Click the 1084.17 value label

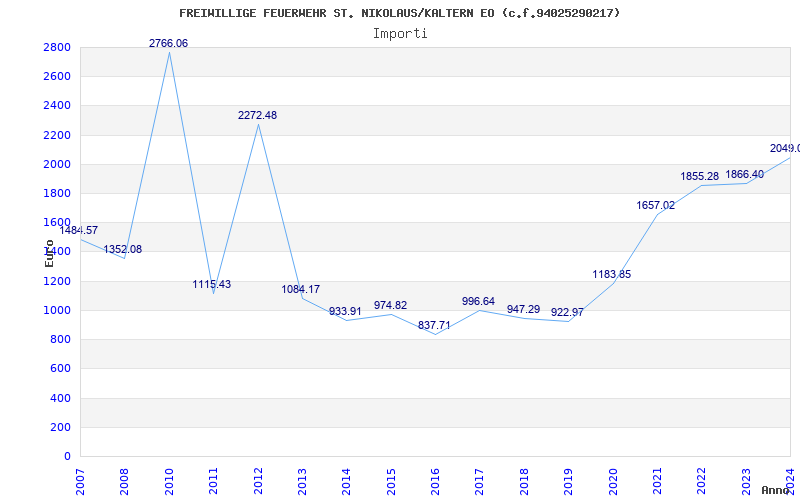coord(301,289)
